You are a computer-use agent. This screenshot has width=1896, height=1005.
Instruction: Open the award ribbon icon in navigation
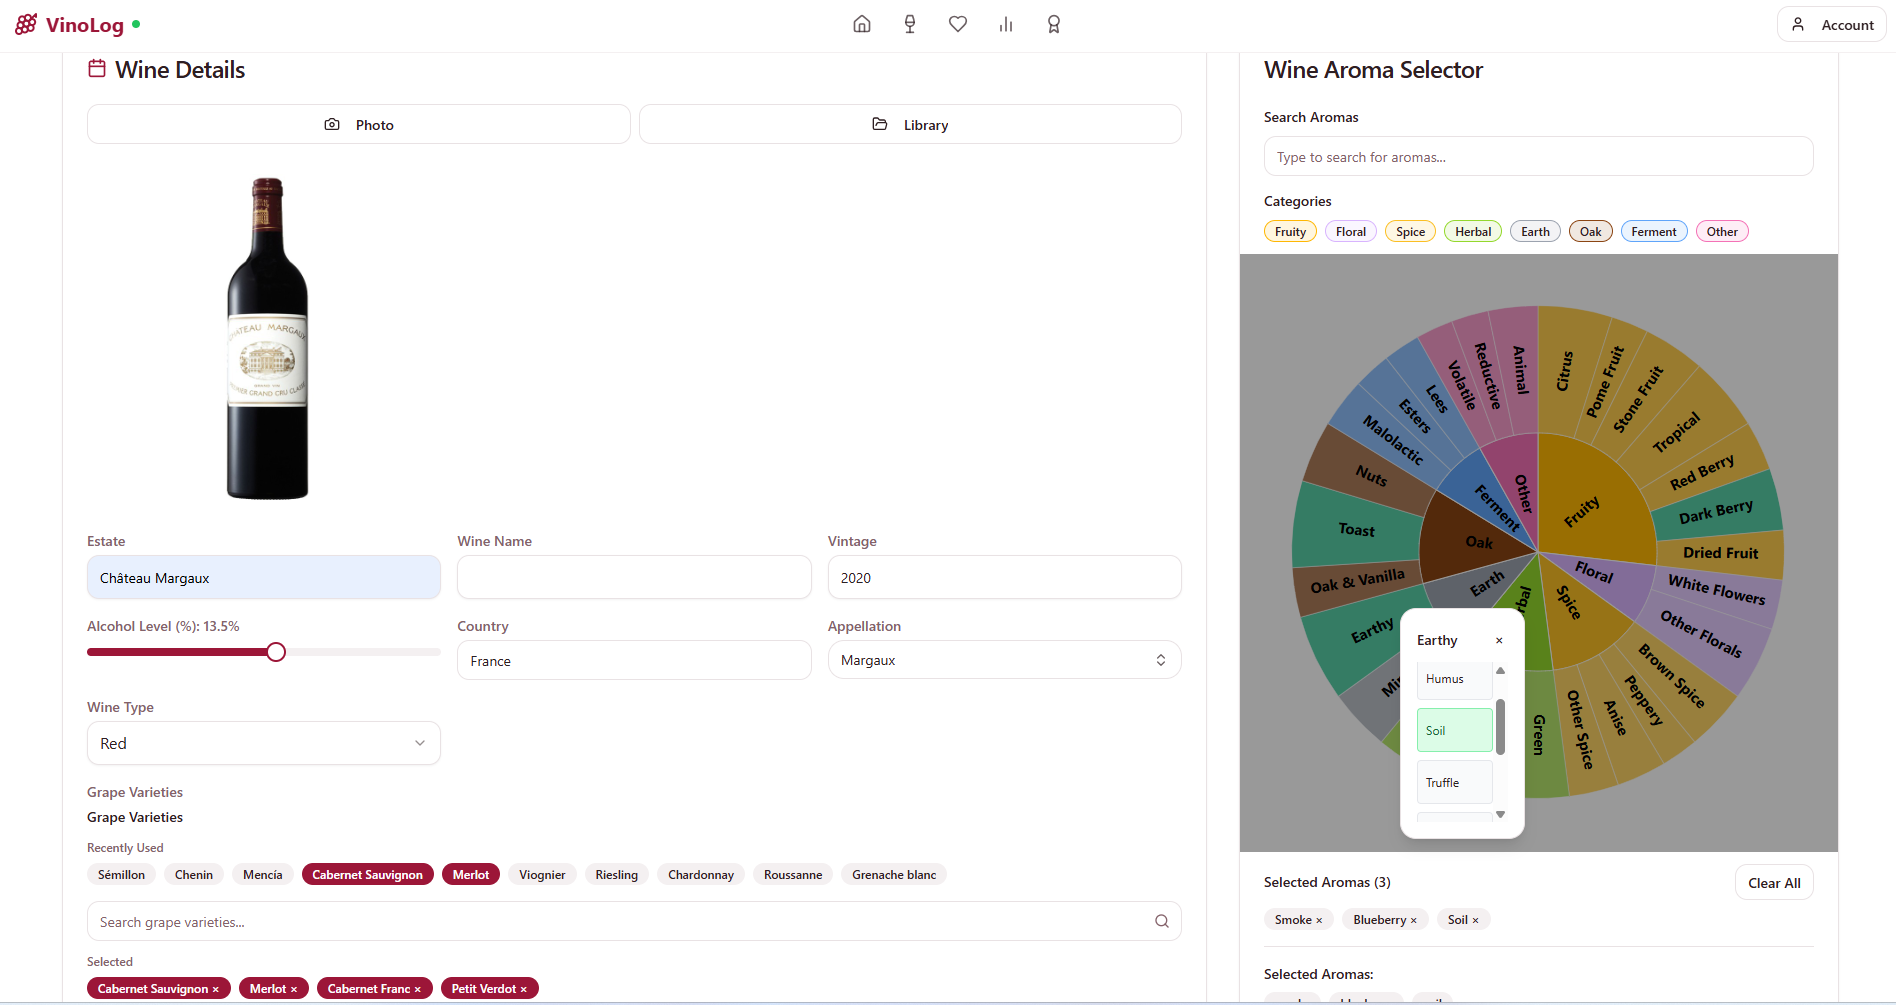tap(1054, 24)
